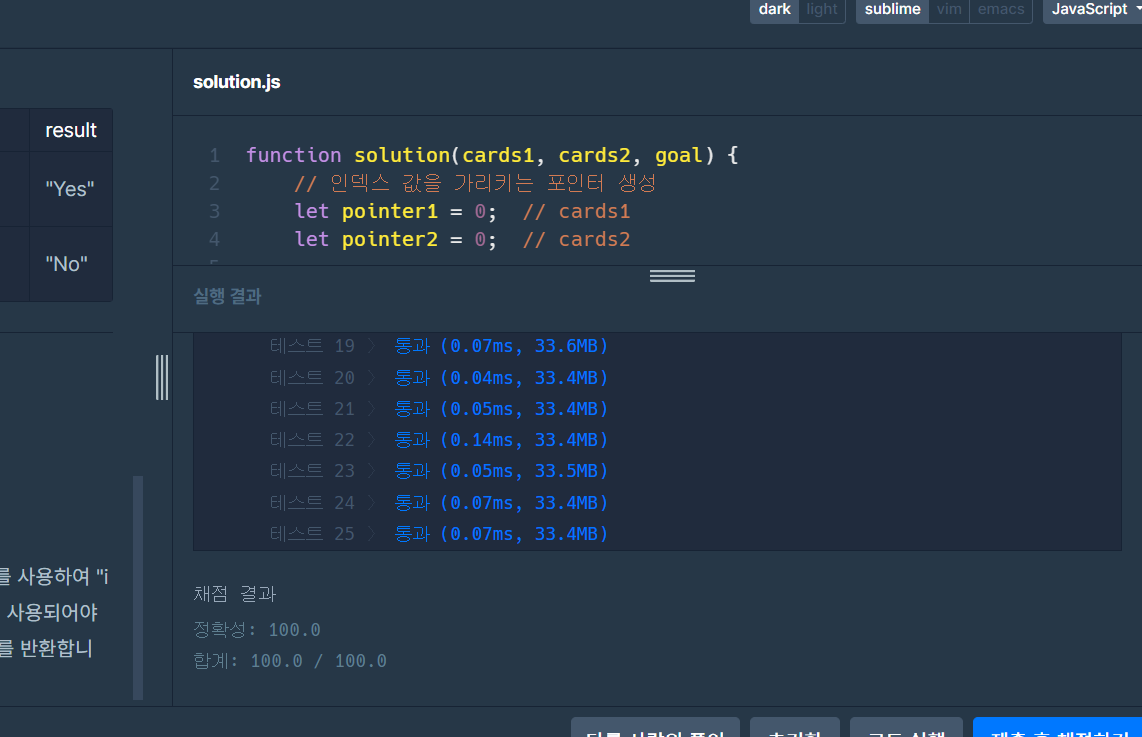
Task: Click the 합계: 100.0 / 100.0 total line
Action: [290, 661]
